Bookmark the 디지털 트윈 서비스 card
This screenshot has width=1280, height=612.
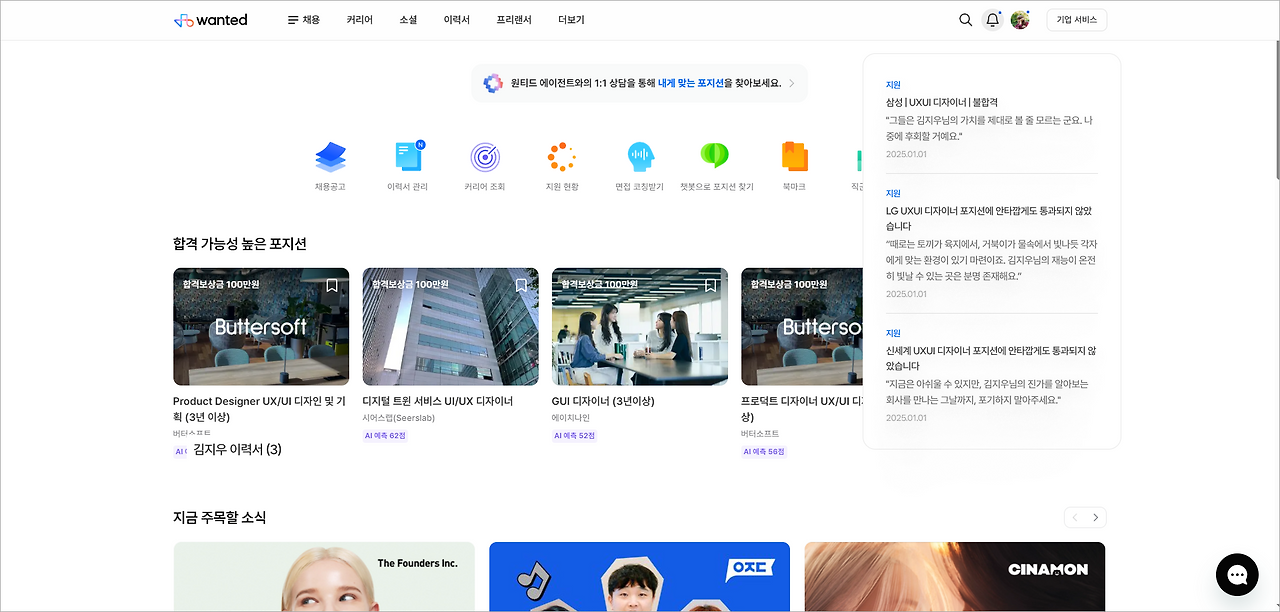521,285
